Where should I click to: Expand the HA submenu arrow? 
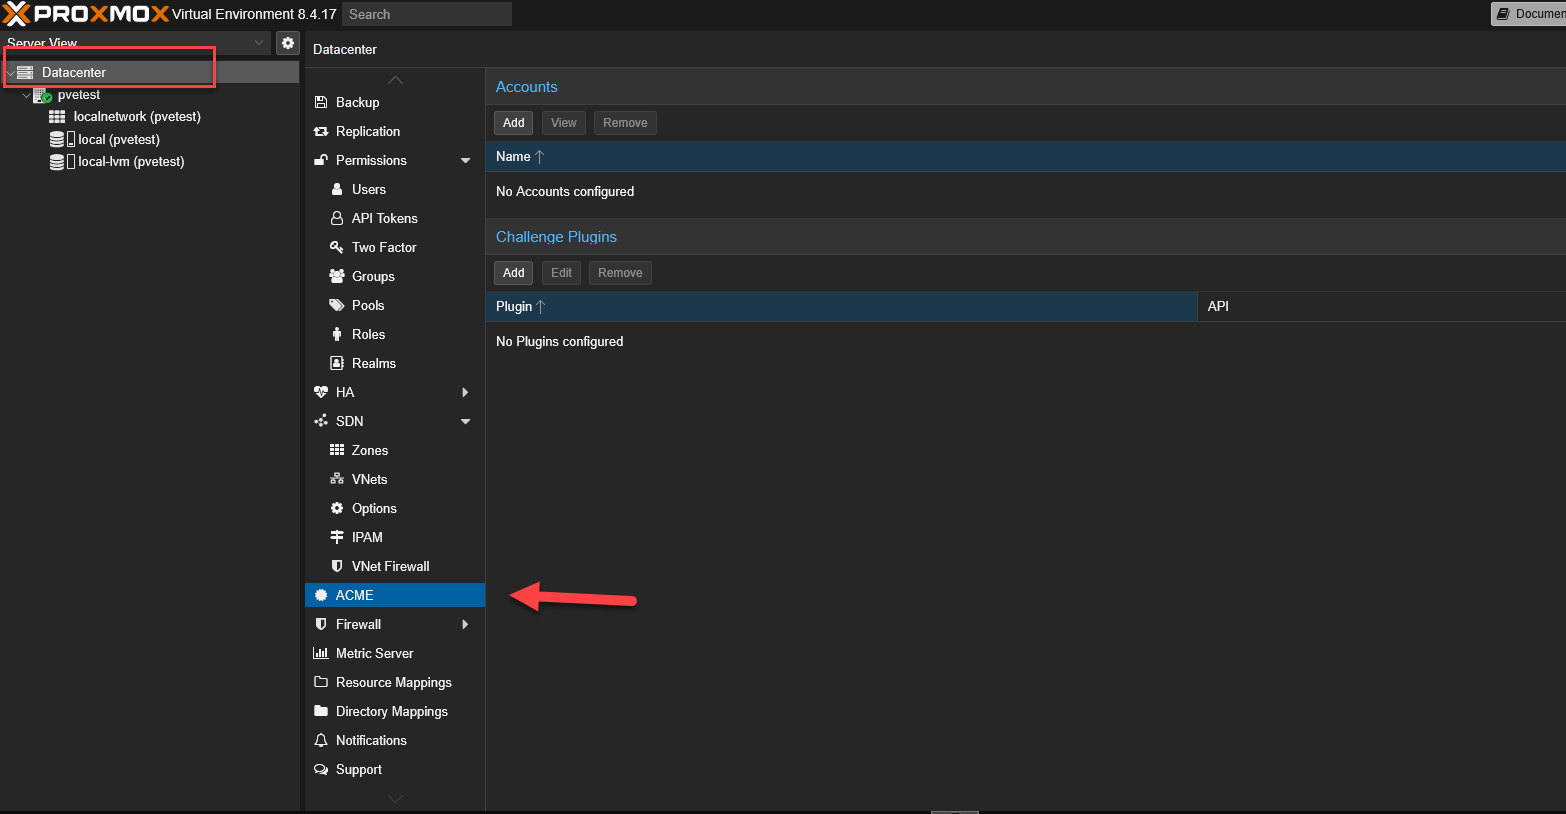pyautogui.click(x=465, y=392)
